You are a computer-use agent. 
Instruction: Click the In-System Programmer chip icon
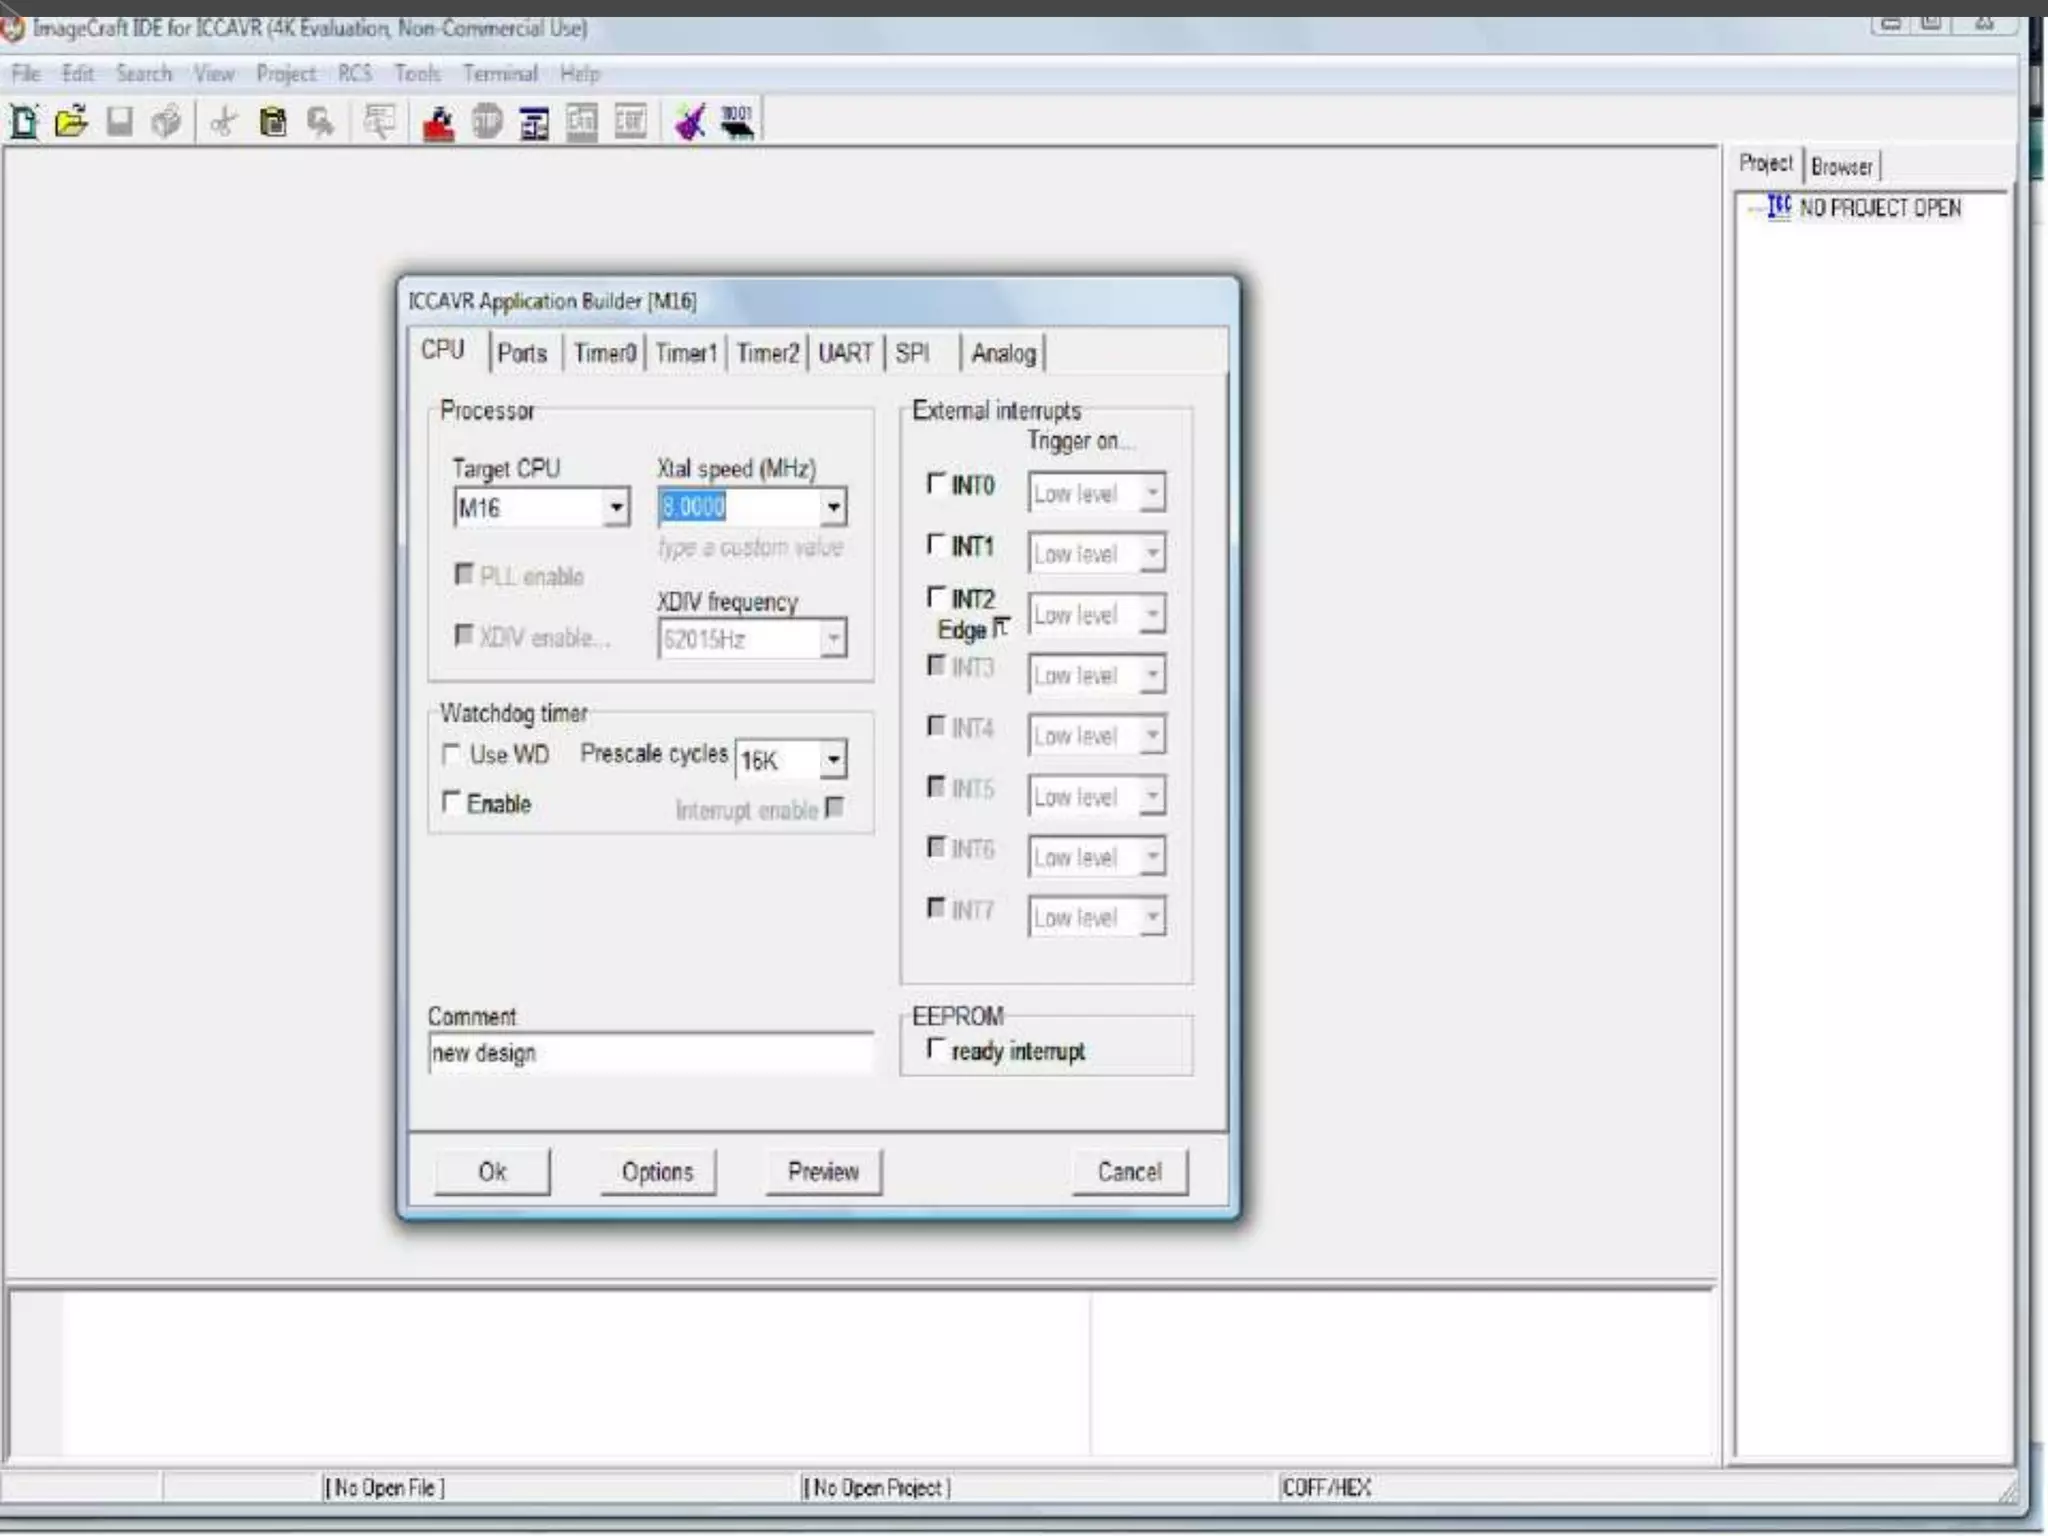(x=738, y=122)
